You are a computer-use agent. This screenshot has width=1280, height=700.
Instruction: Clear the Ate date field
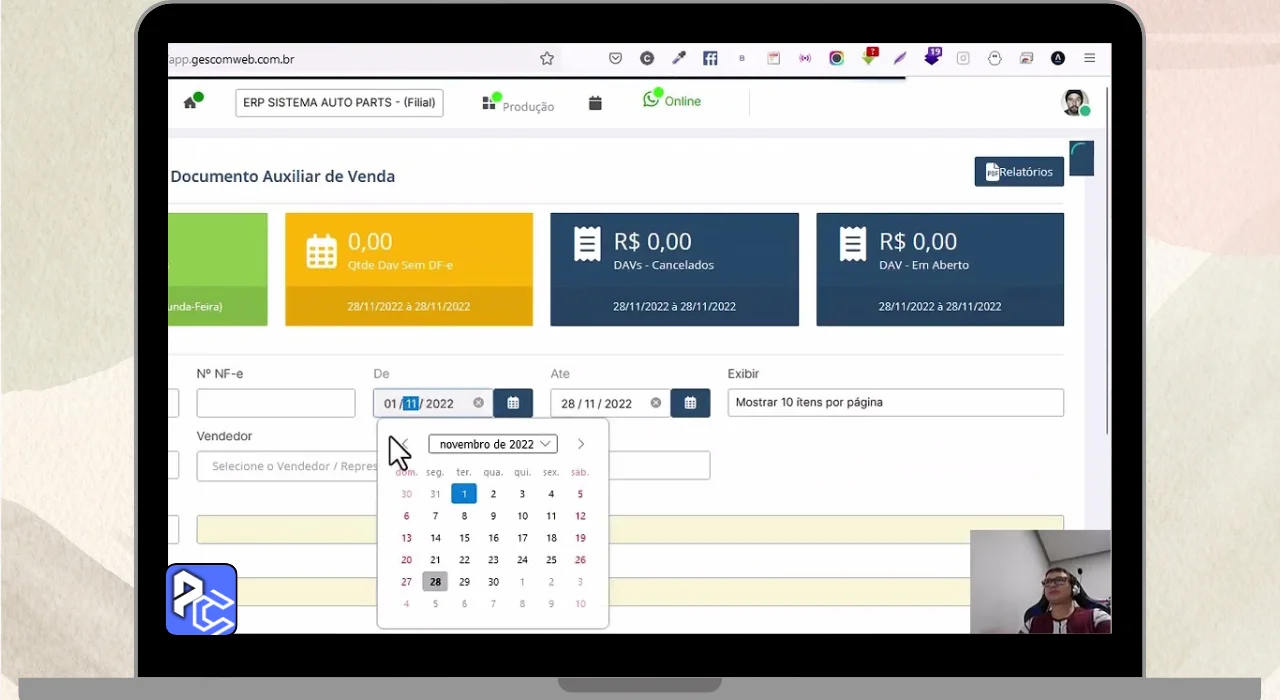(x=655, y=403)
